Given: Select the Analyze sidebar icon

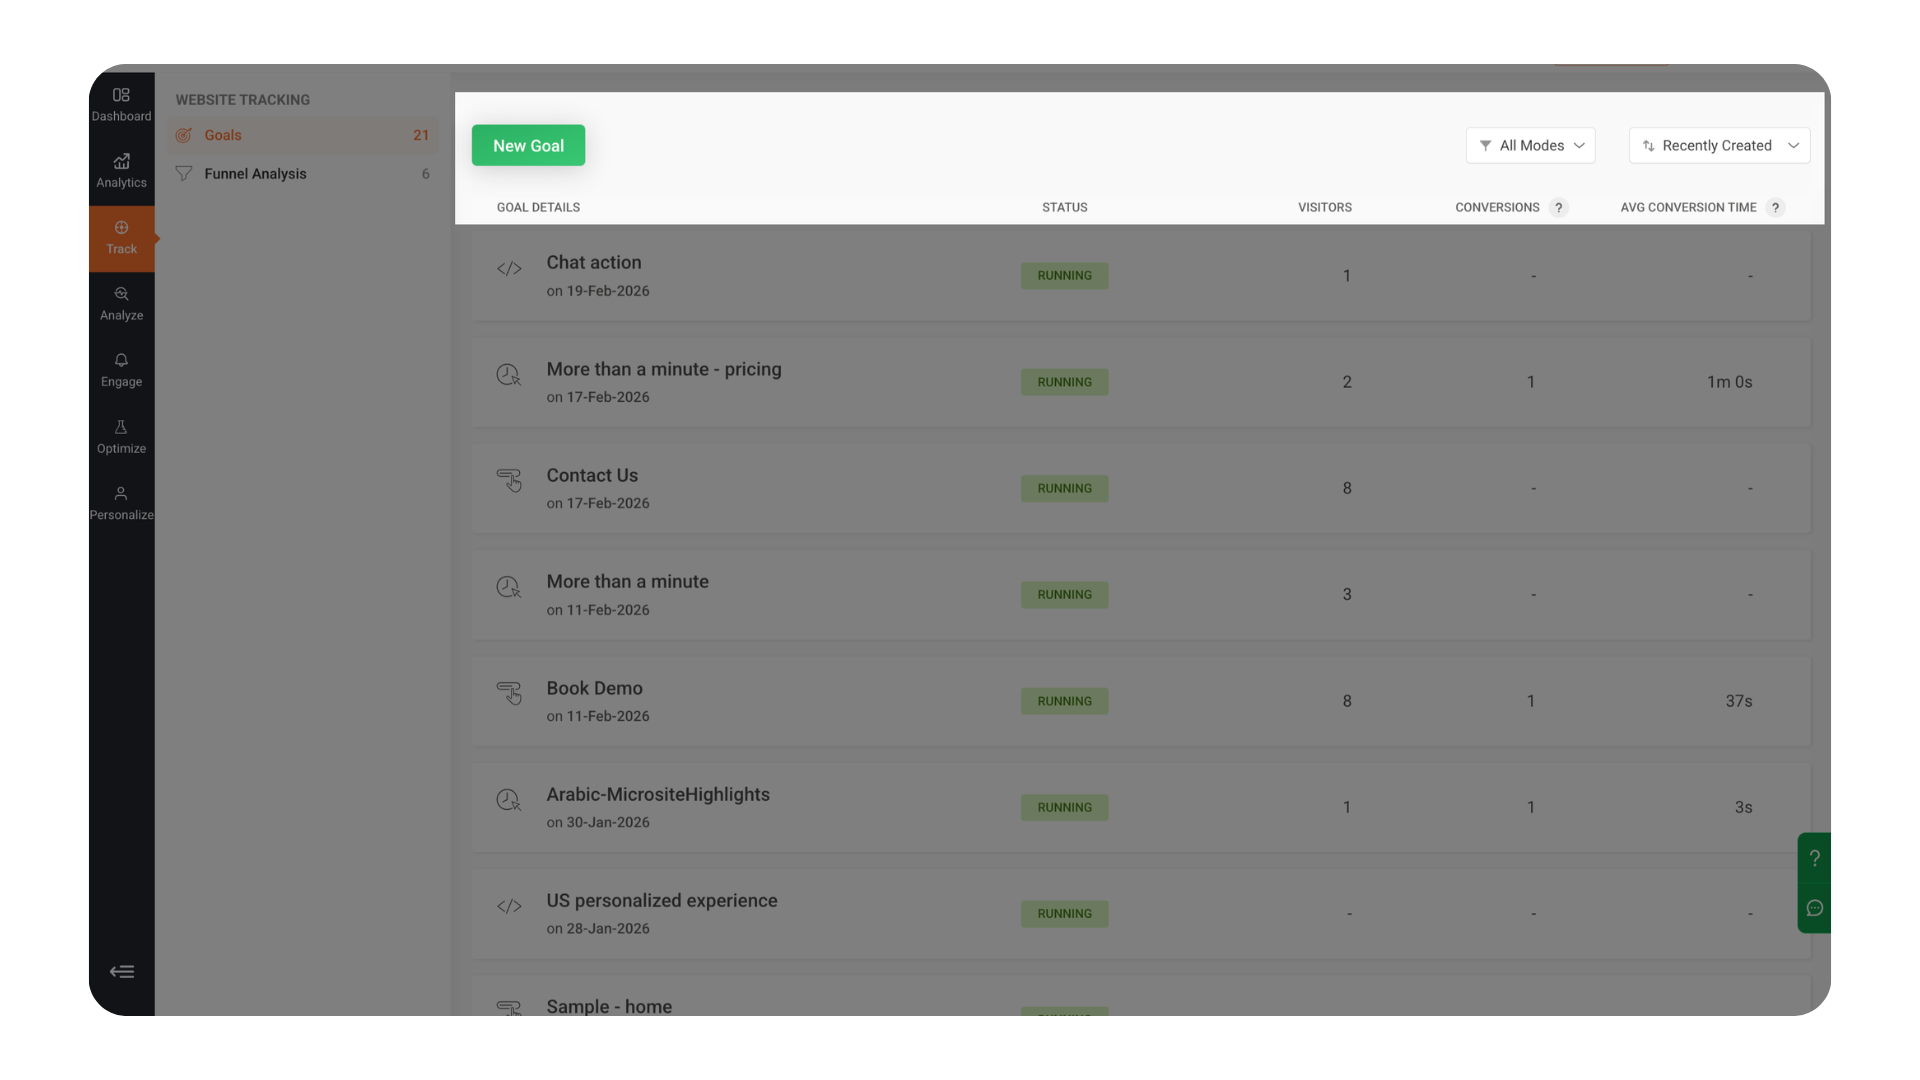Looking at the screenshot, I should (121, 303).
